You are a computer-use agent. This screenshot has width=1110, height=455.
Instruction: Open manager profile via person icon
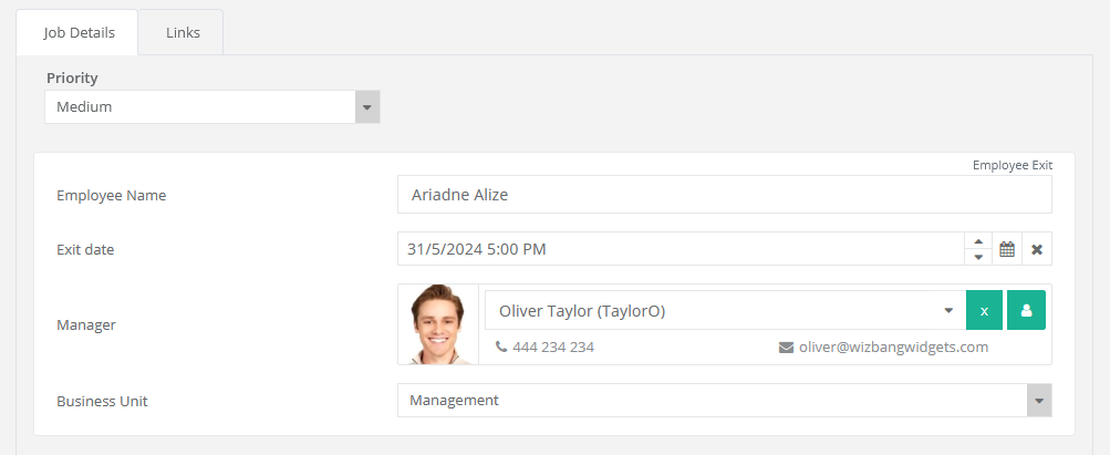(1026, 311)
